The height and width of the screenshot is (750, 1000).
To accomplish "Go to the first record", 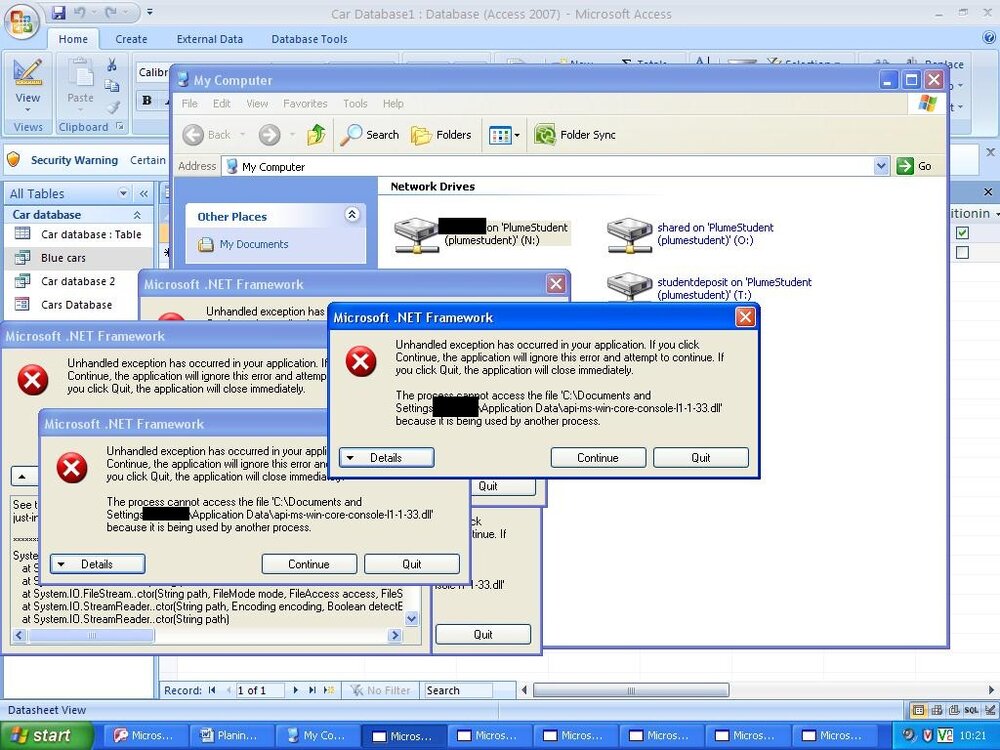I will point(212,690).
